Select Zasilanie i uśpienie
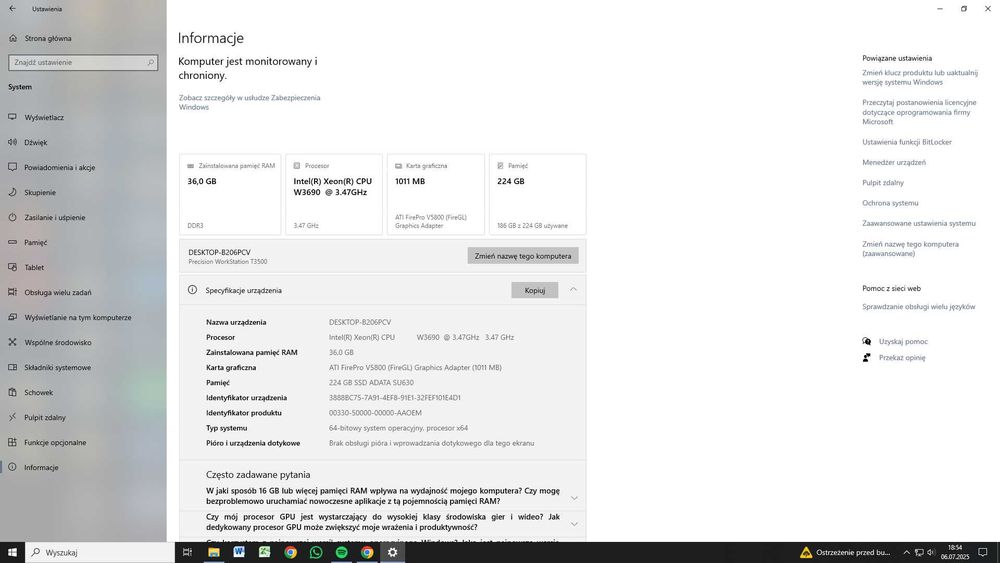Screen dimensions: 1000x563 (x=54, y=217)
